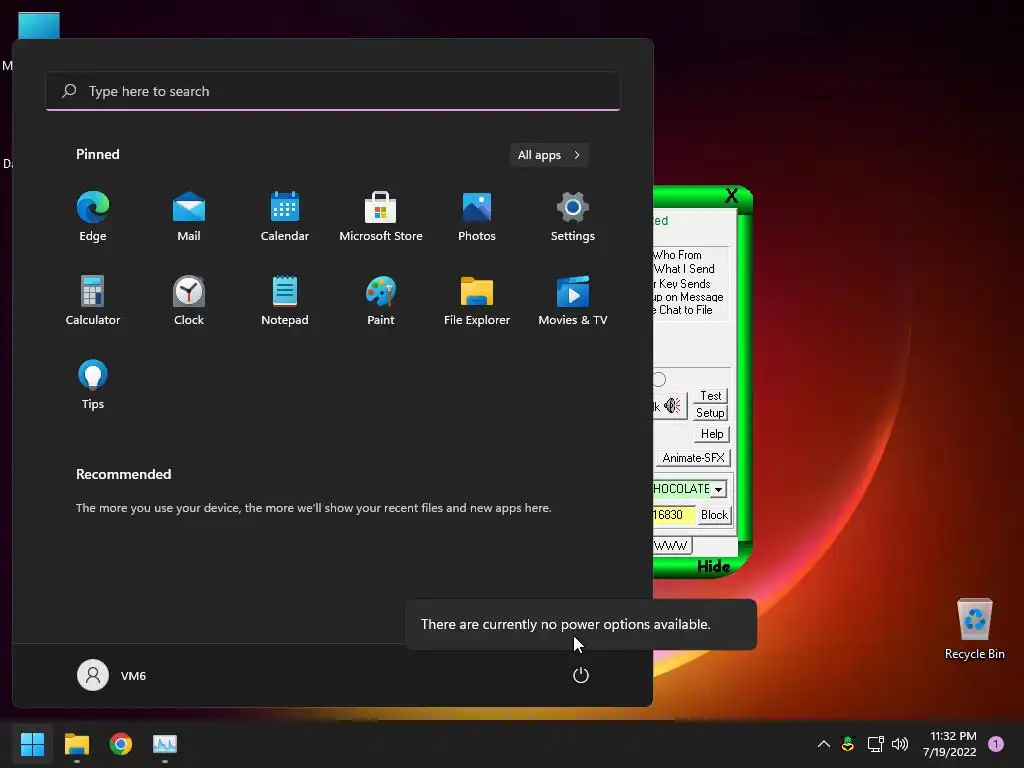Viewport: 1024px width, 768px height.
Task: Select the 'Chat to File' list entry
Action: pos(683,310)
